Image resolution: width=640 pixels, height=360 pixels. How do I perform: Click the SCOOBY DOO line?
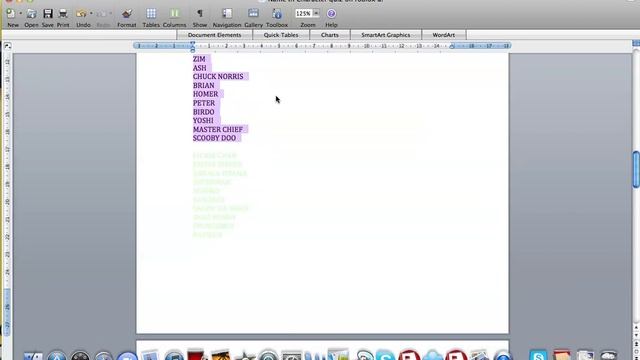point(214,138)
